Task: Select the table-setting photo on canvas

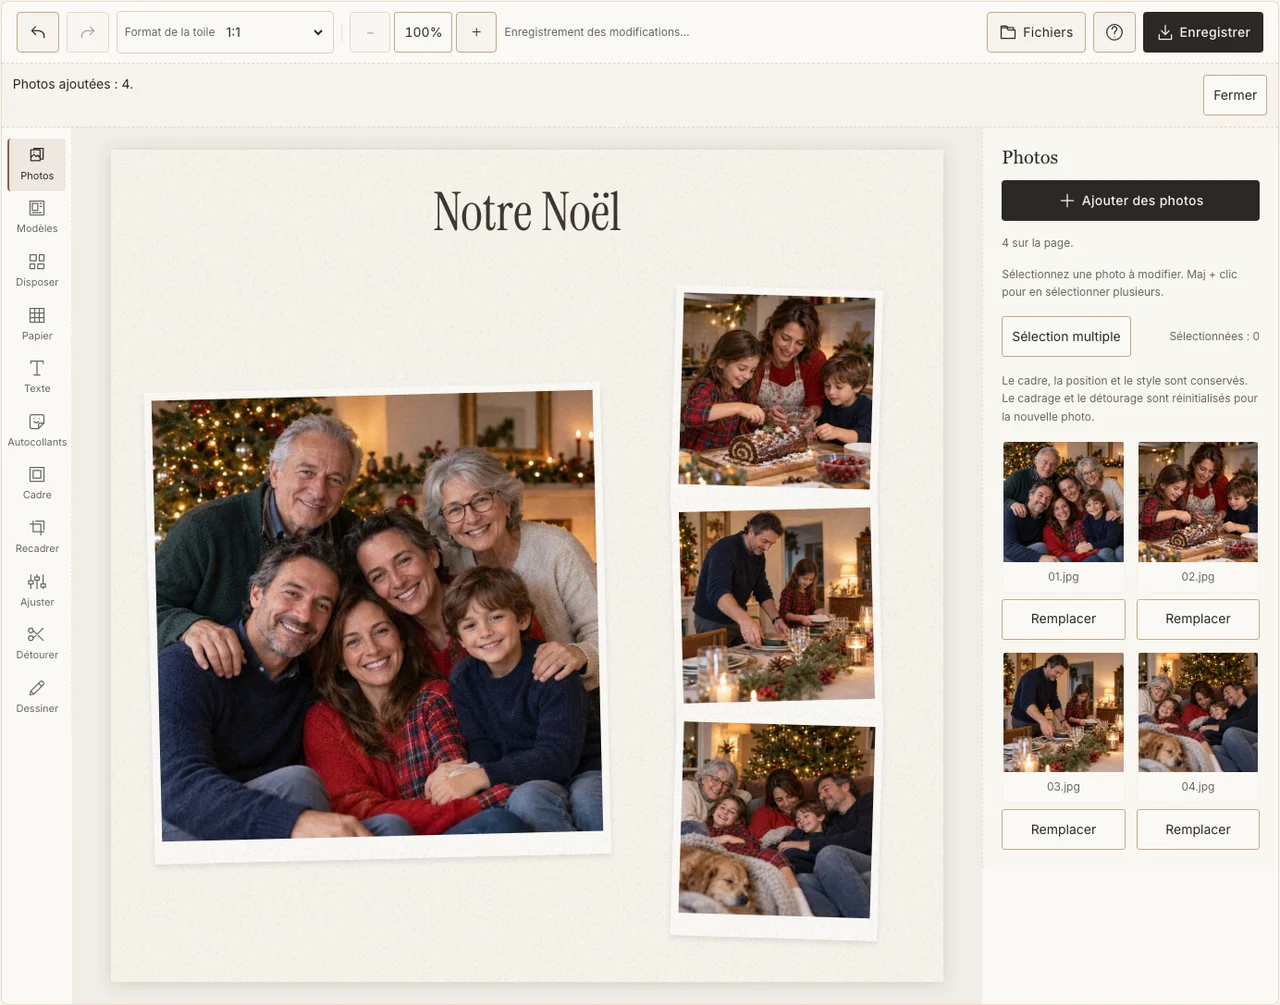Action: tap(776, 605)
